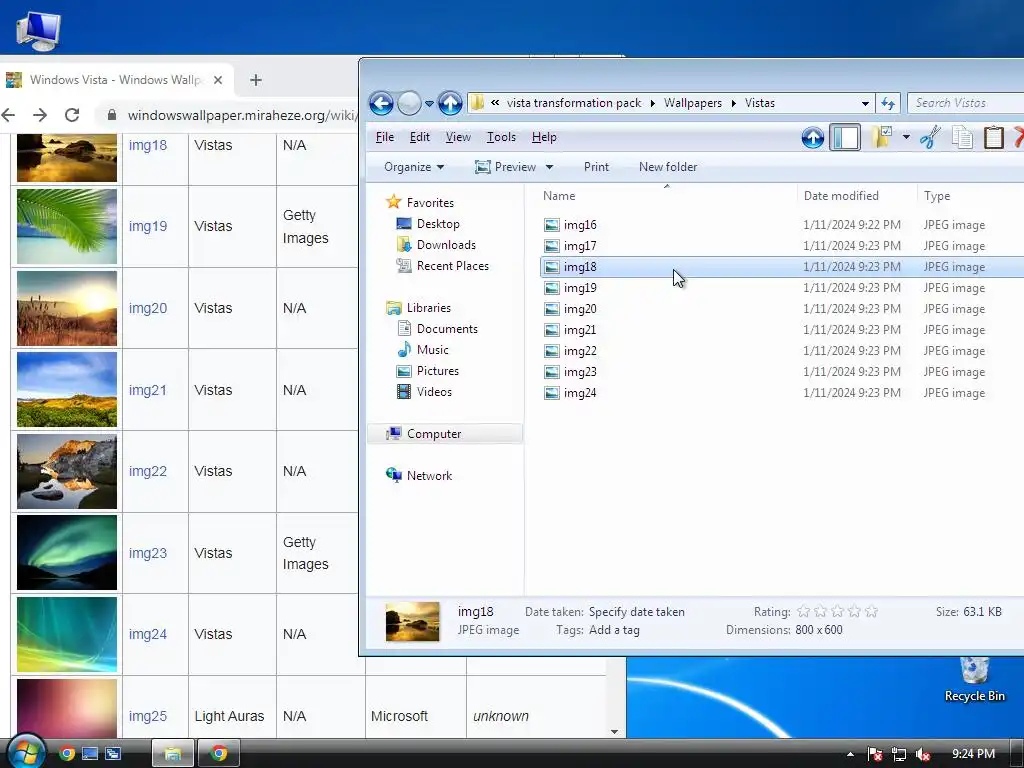The width and height of the screenshot is (1024, 768).
Task: Click the muted volume tray icon
Action: 923,754
